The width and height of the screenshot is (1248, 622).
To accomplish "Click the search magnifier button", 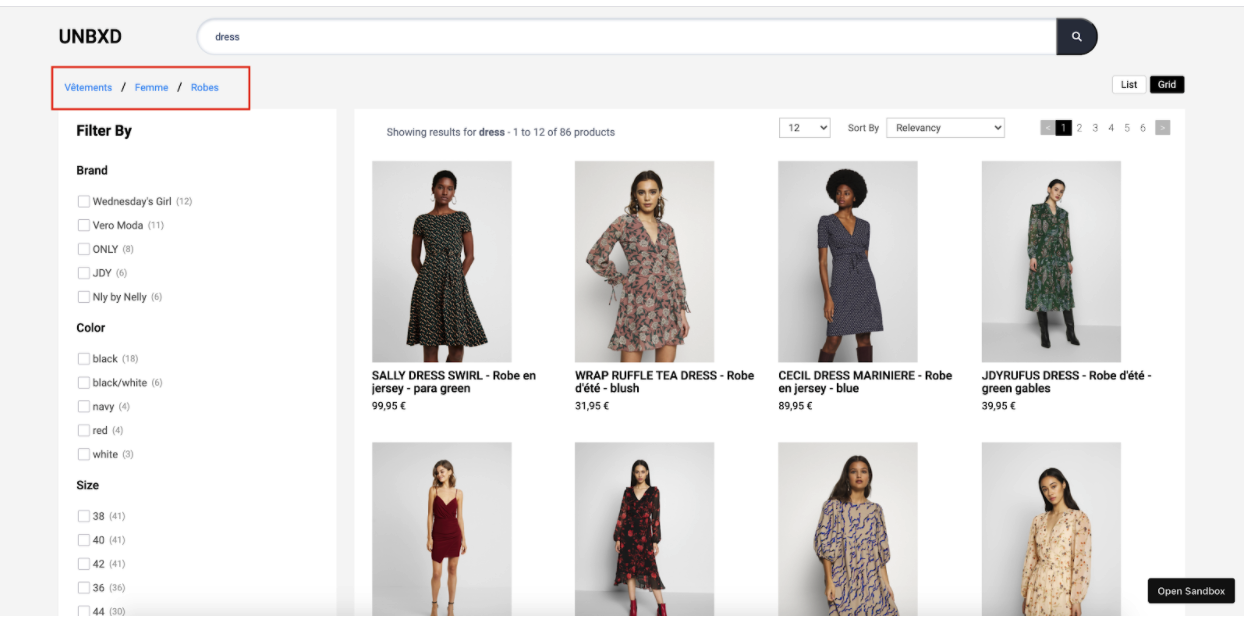I will pos(1077,37).
